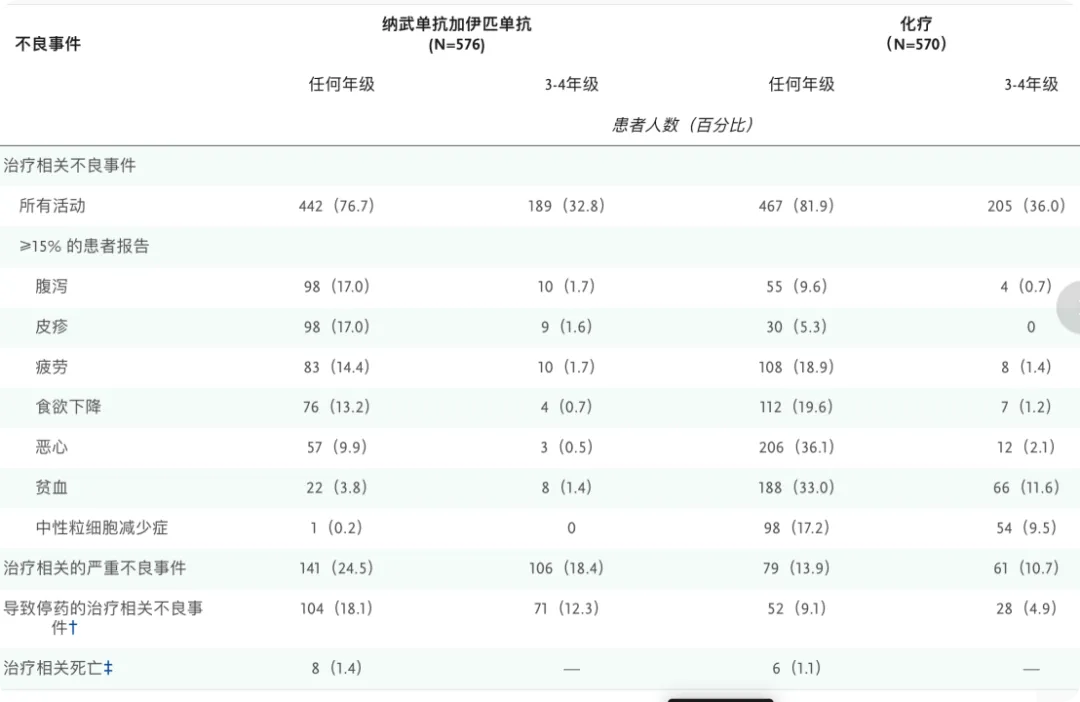Click the 442（76.7）cell value

point(336,206)
